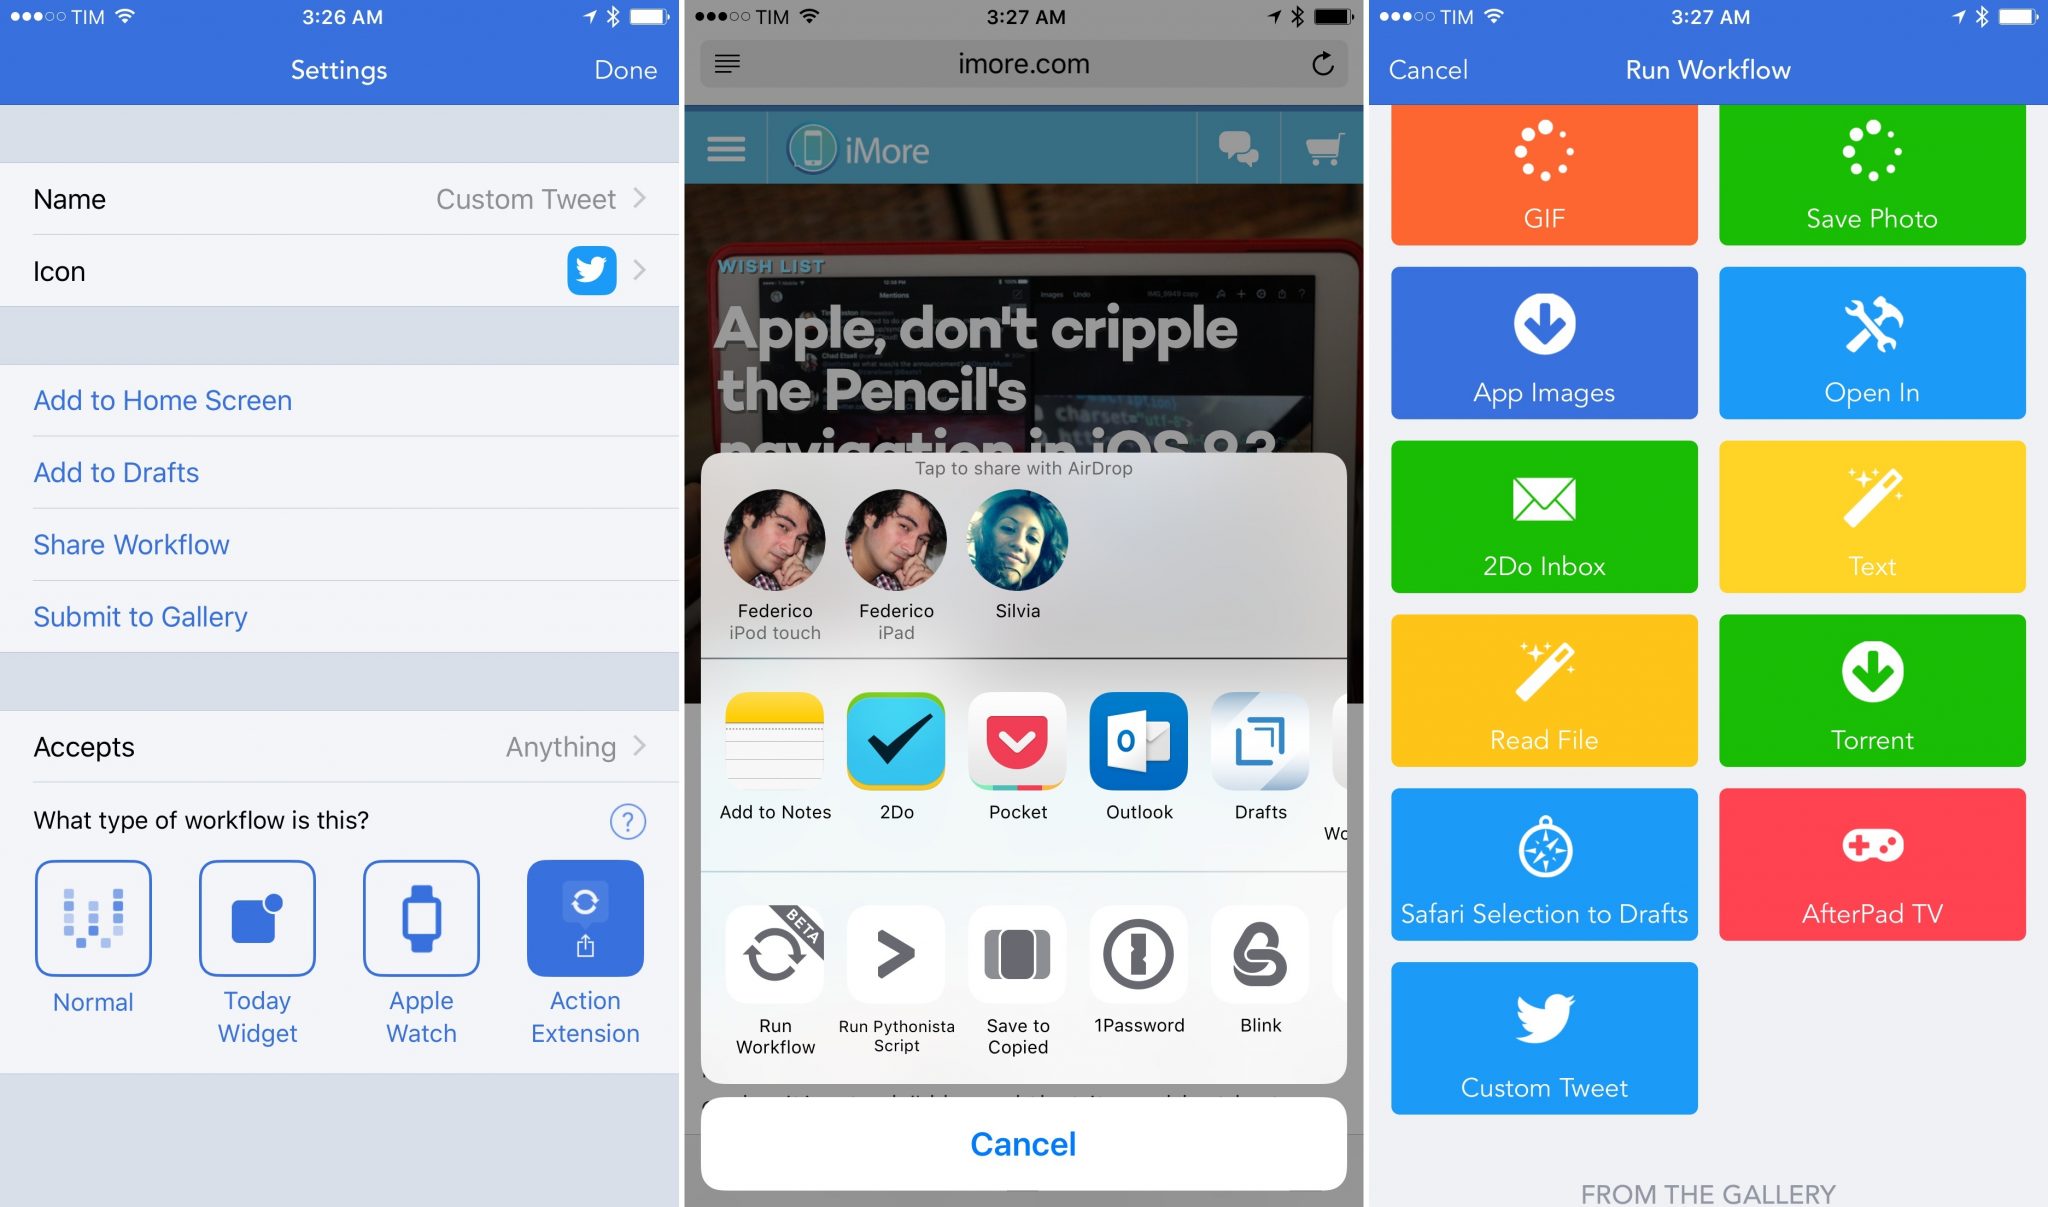This screenshot has height=1207, width=2048.
Task: Expand the Icon selector
Action: click(643, 269)
